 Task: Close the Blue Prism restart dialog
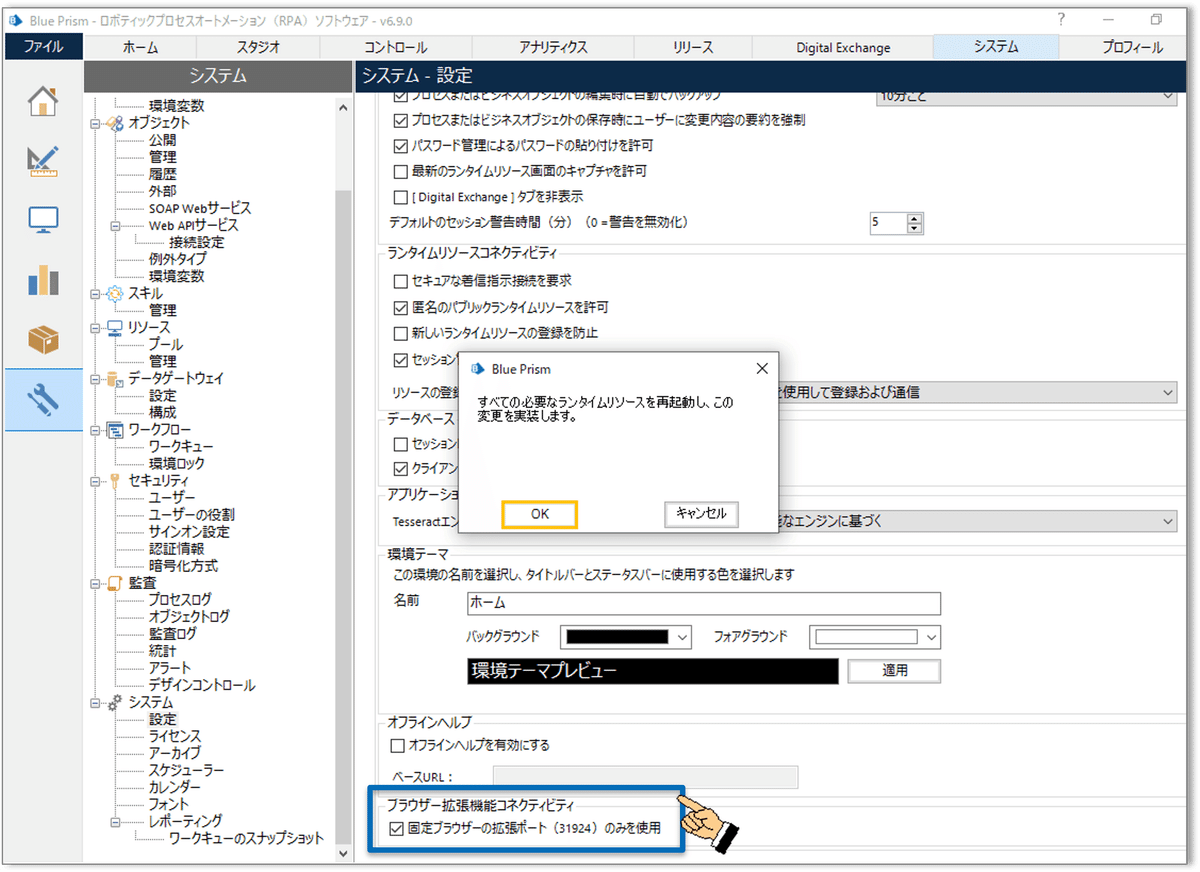click(761, 369)
